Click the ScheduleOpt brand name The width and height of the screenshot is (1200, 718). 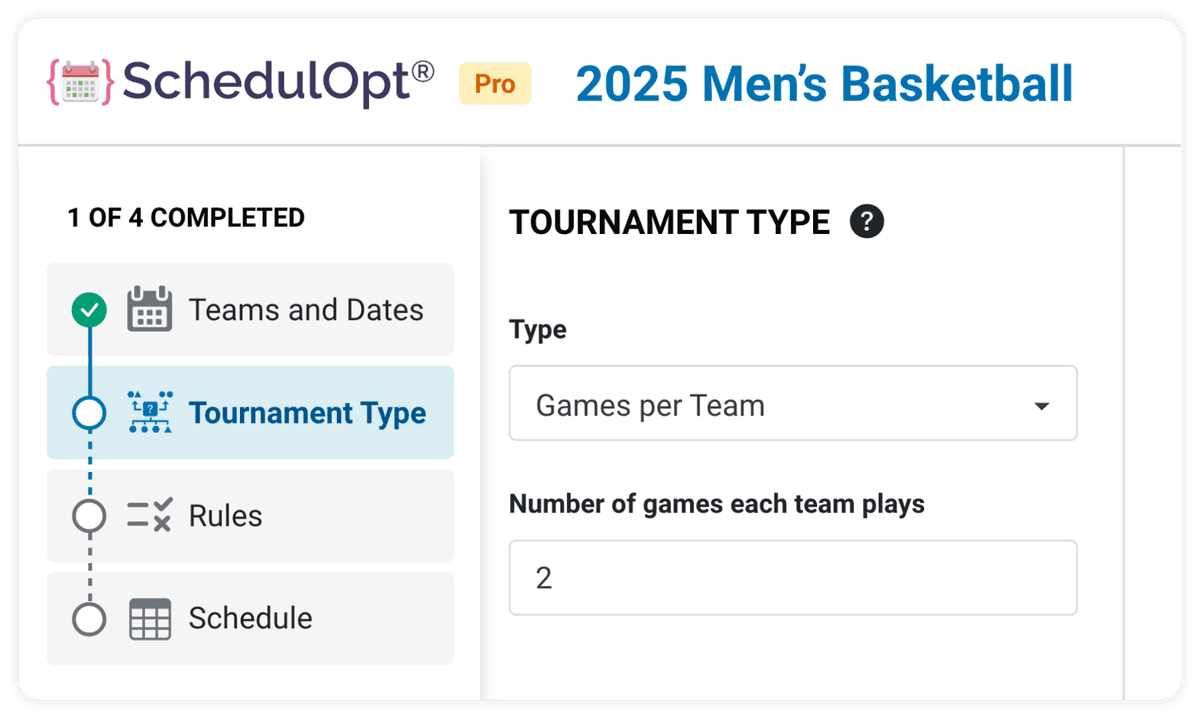278,83
